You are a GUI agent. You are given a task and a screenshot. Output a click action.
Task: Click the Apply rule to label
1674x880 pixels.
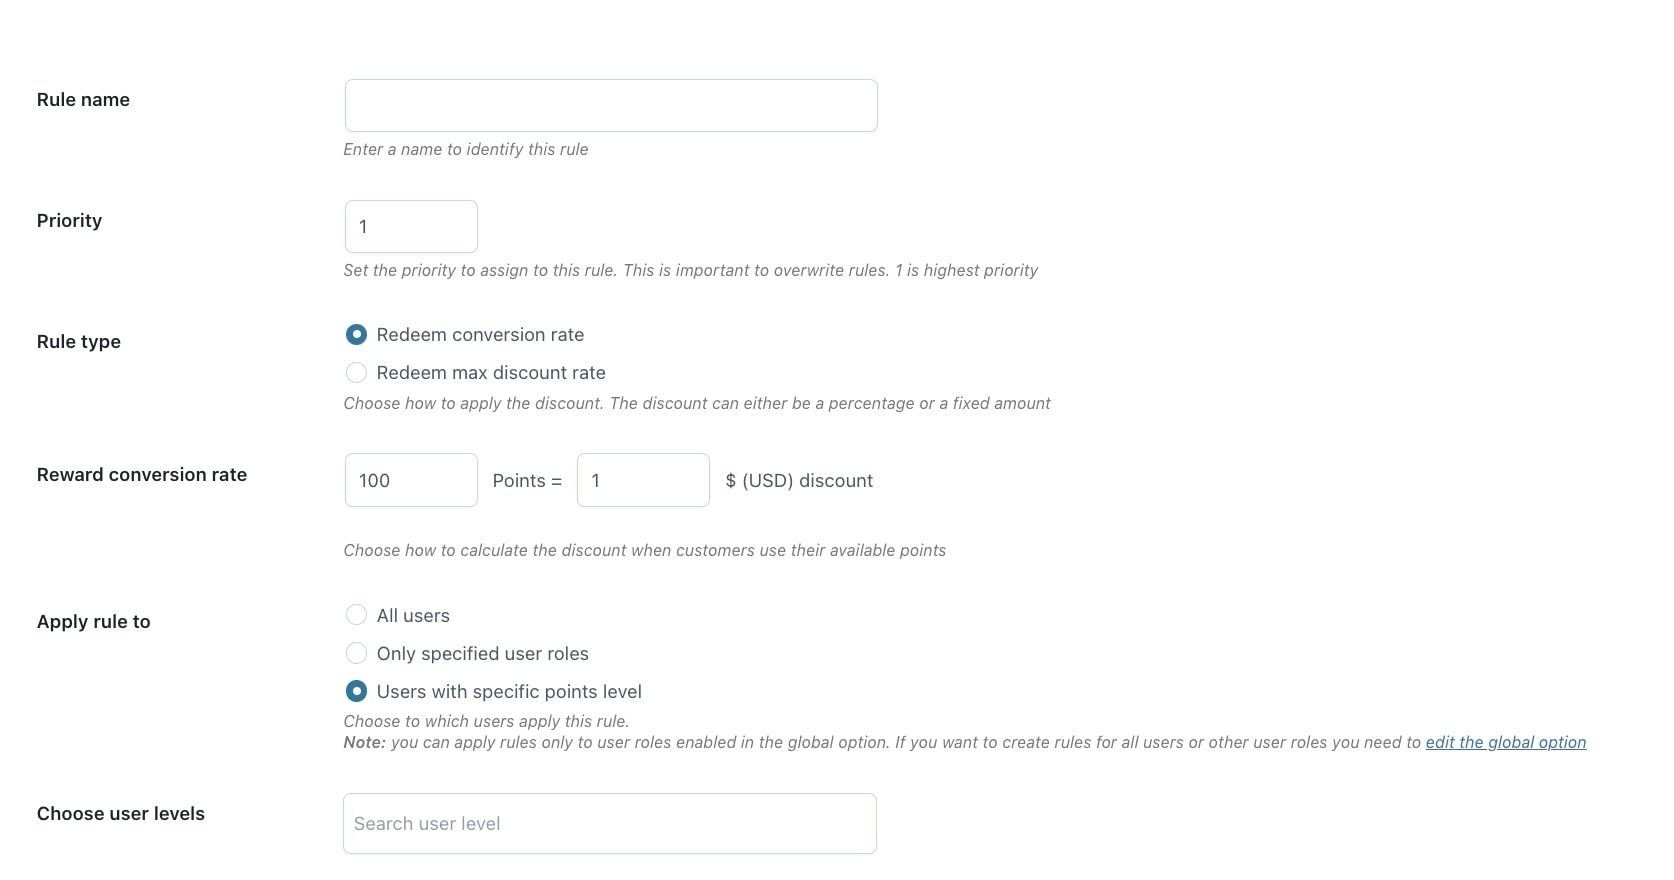(x=94, y=622)
